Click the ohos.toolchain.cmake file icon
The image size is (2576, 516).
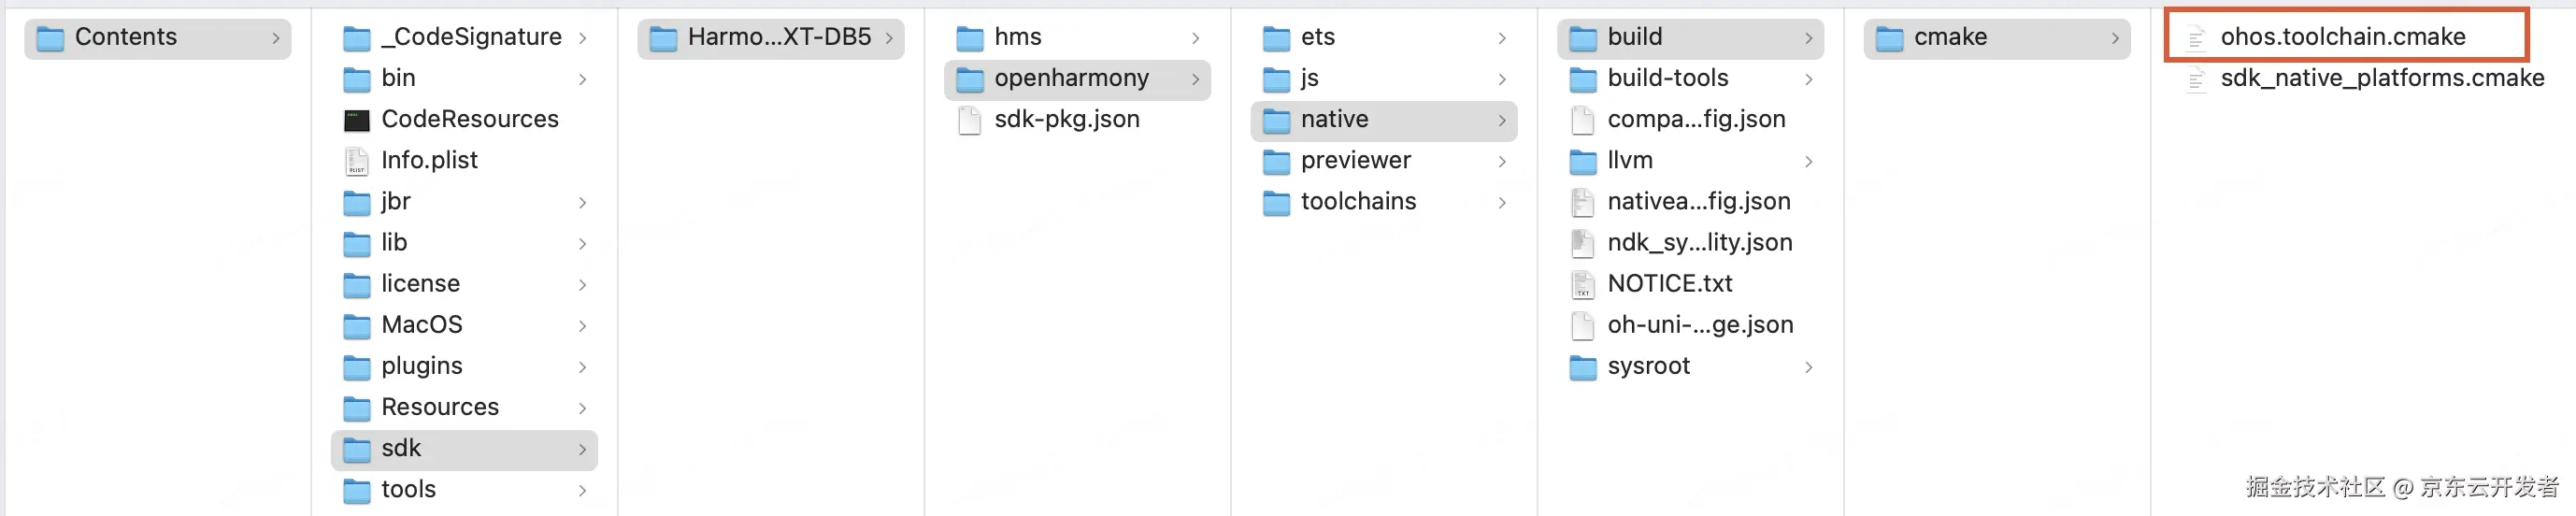click(2196, 38)
